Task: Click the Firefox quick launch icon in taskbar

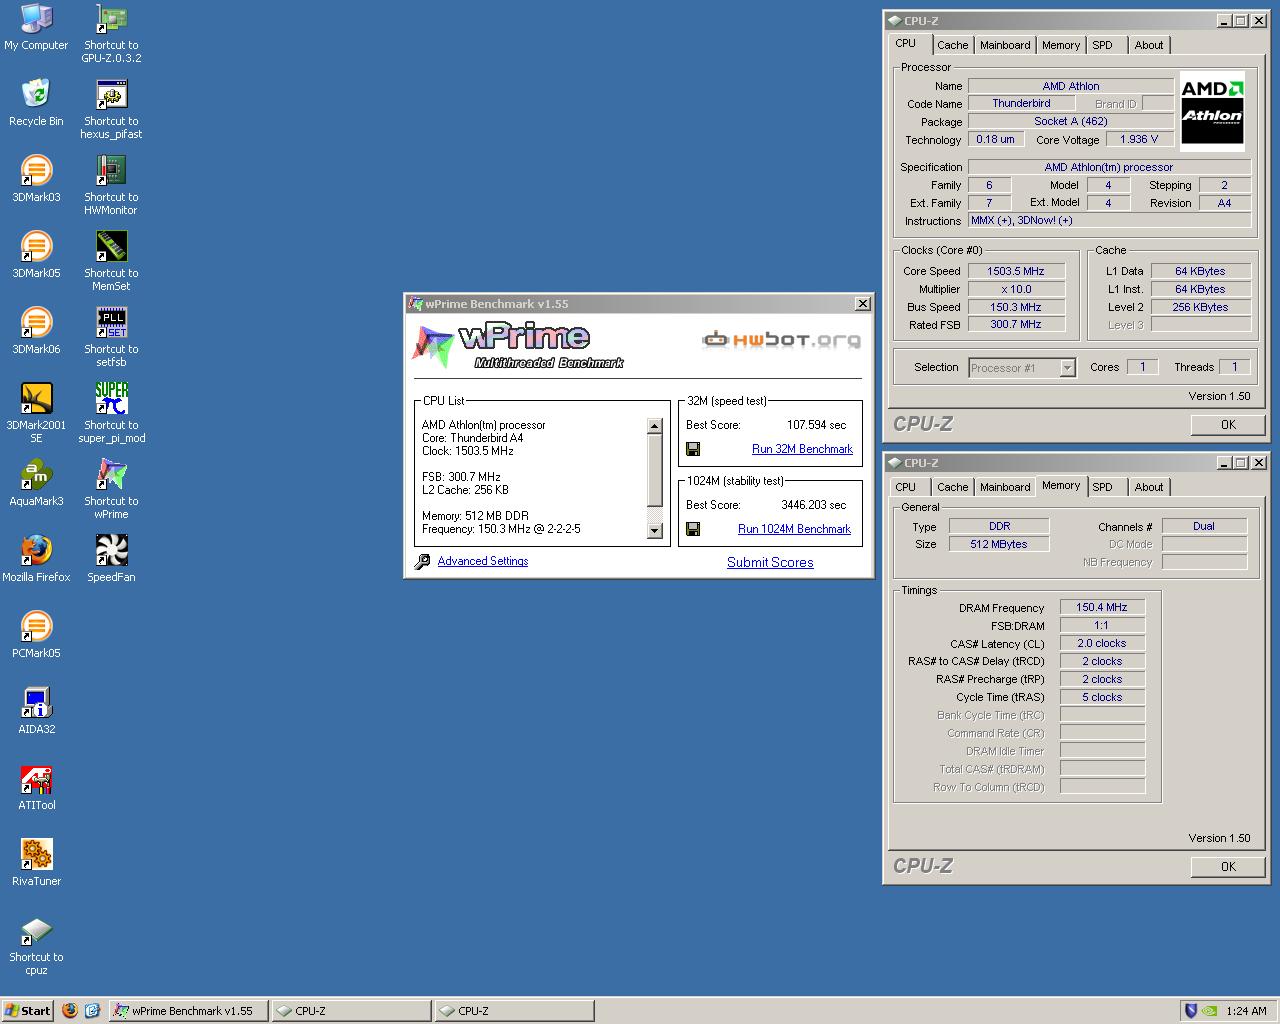Action: 70,1011
